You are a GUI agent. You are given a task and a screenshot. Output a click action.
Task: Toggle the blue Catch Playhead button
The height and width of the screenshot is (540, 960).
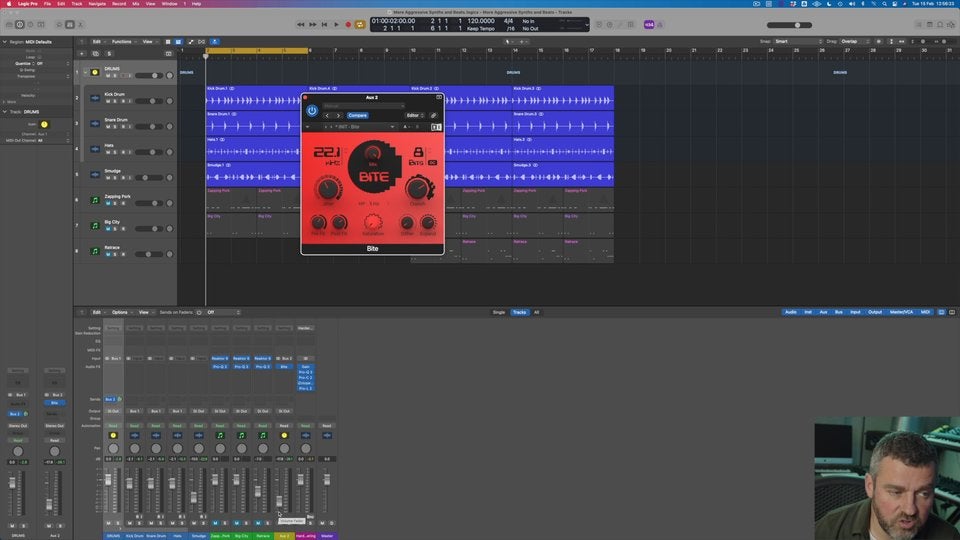[214, 42]
